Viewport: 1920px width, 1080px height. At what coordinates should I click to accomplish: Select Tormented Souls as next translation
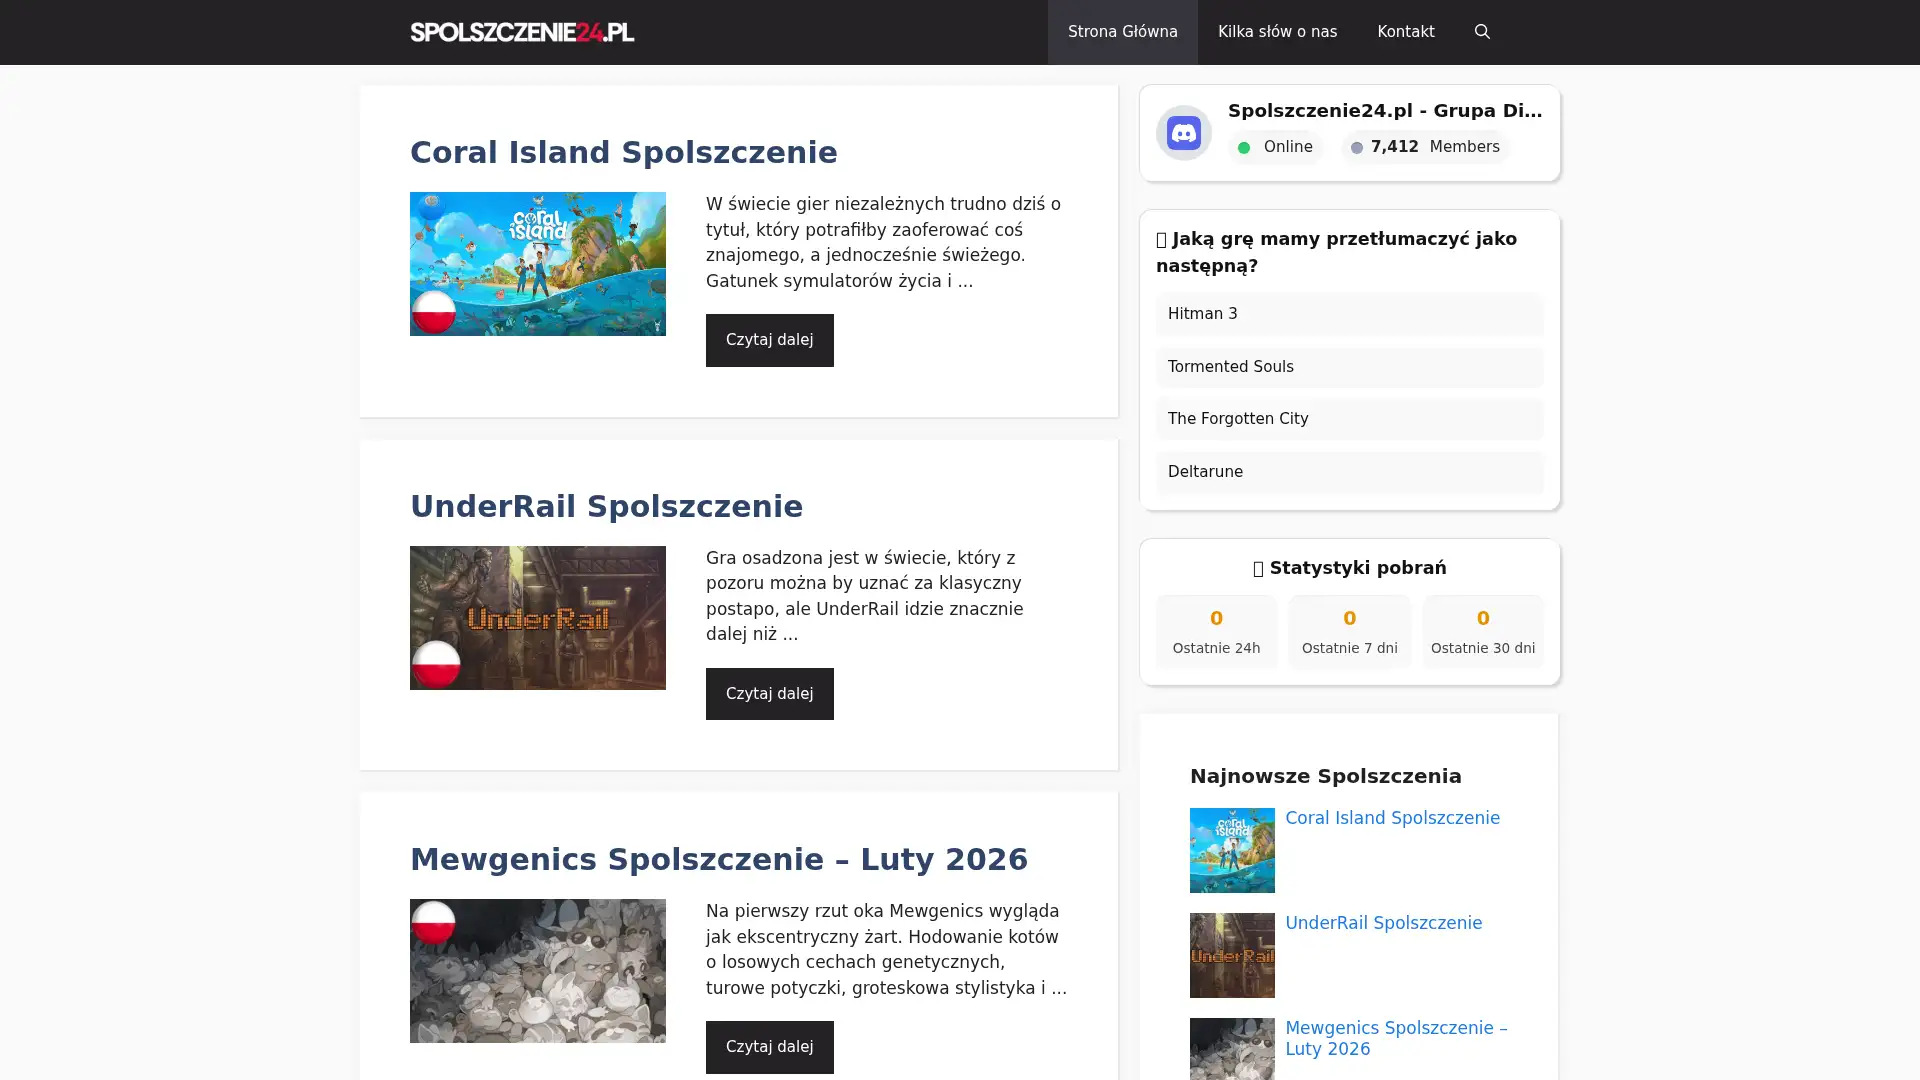coord(1349,367)
